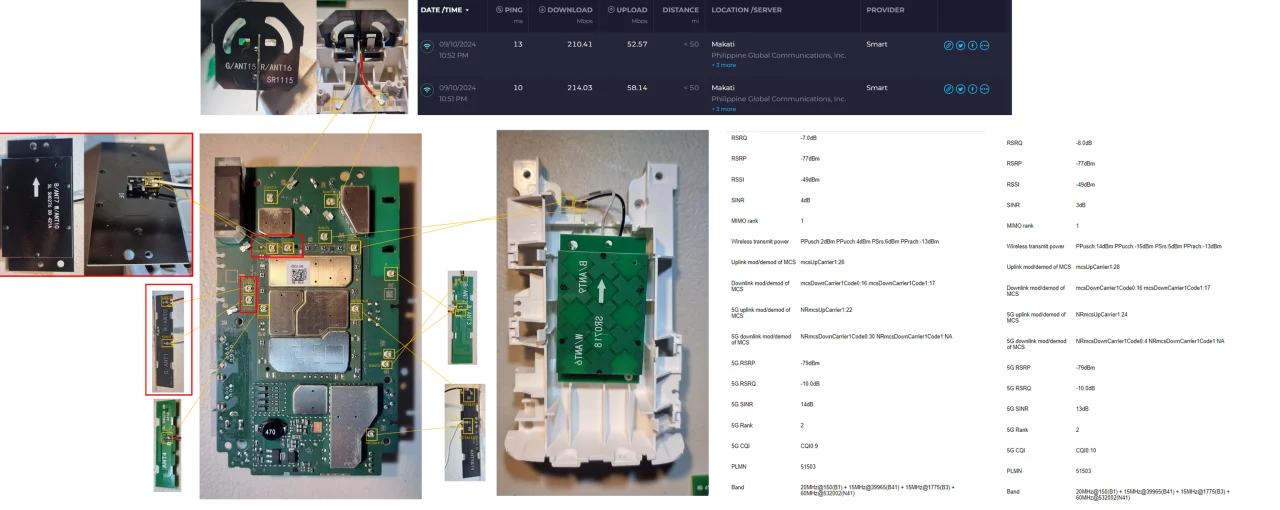1280x510 pixels.
Task: Select the RSRQ value -8.0dB
Action: point(1086,143)
